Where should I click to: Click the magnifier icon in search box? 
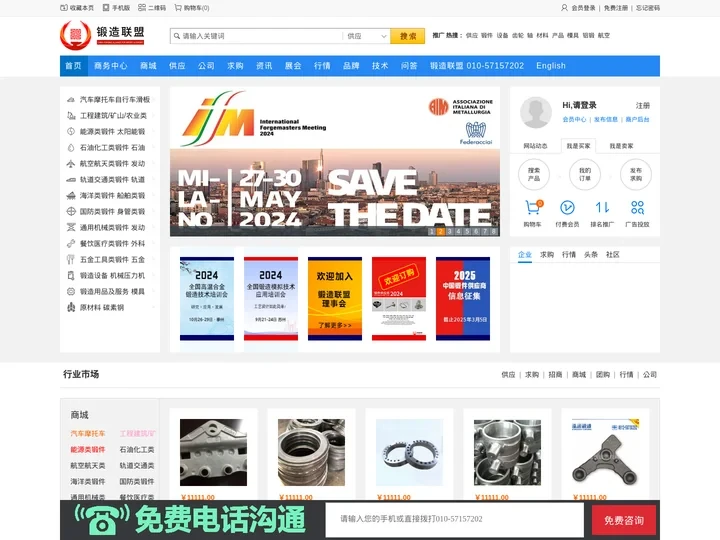click(x=177, y=36)
